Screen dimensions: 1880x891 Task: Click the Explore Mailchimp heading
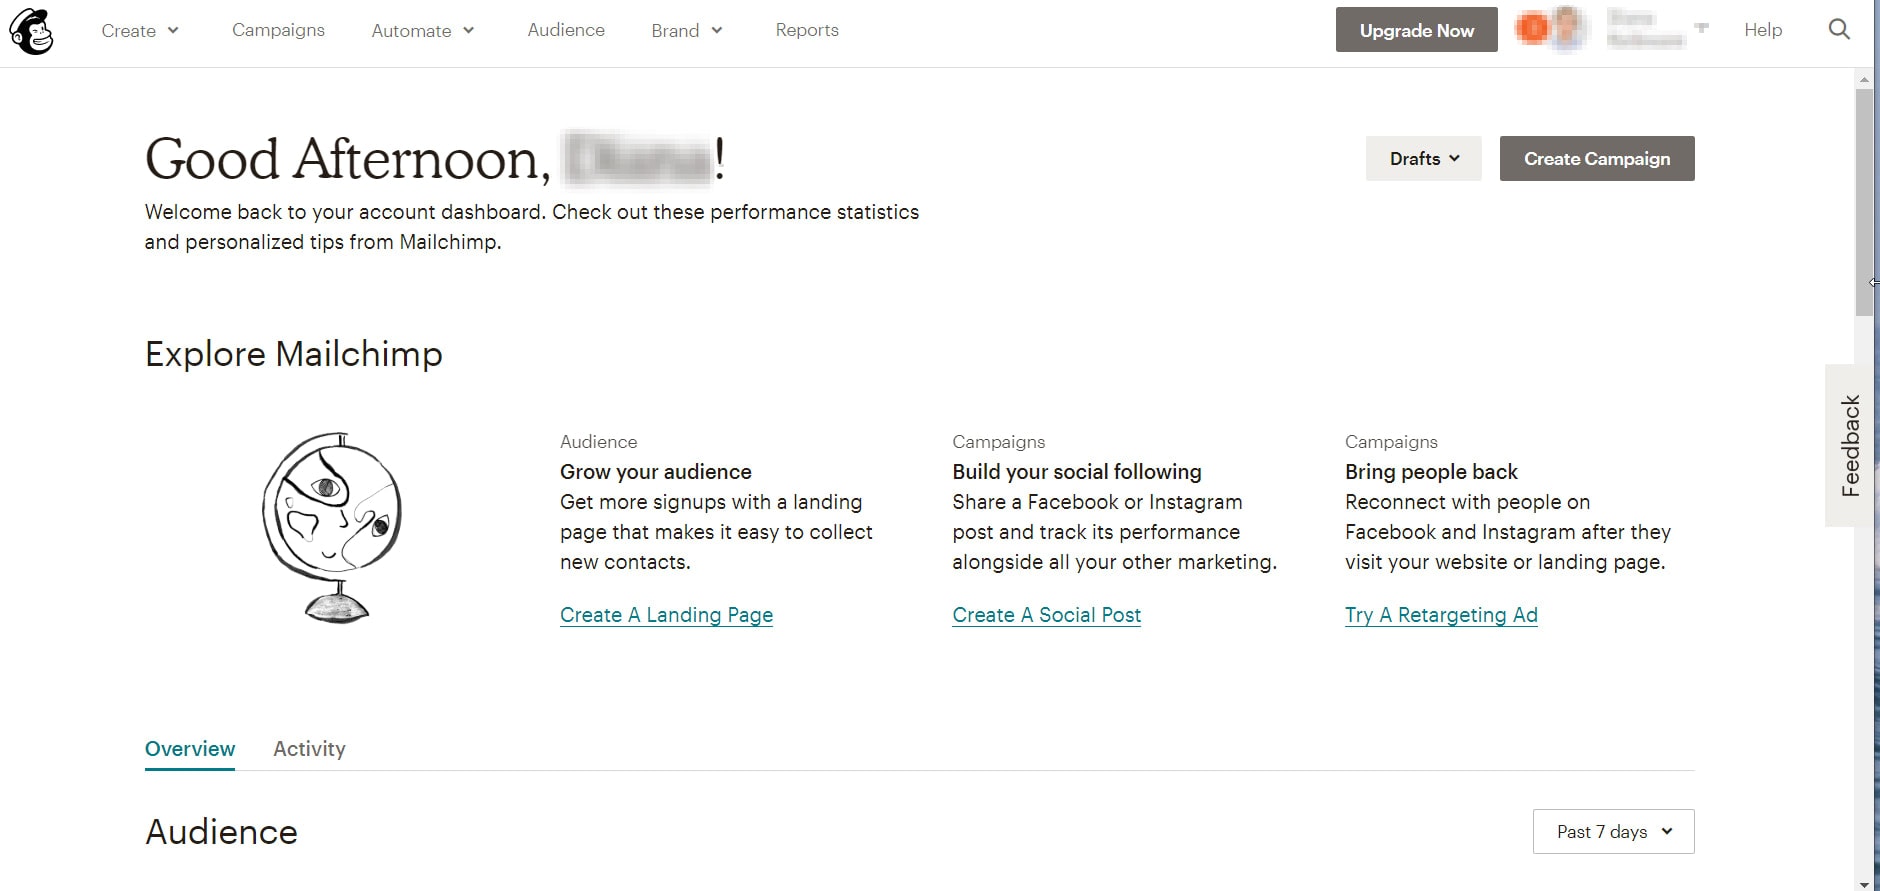294,354
